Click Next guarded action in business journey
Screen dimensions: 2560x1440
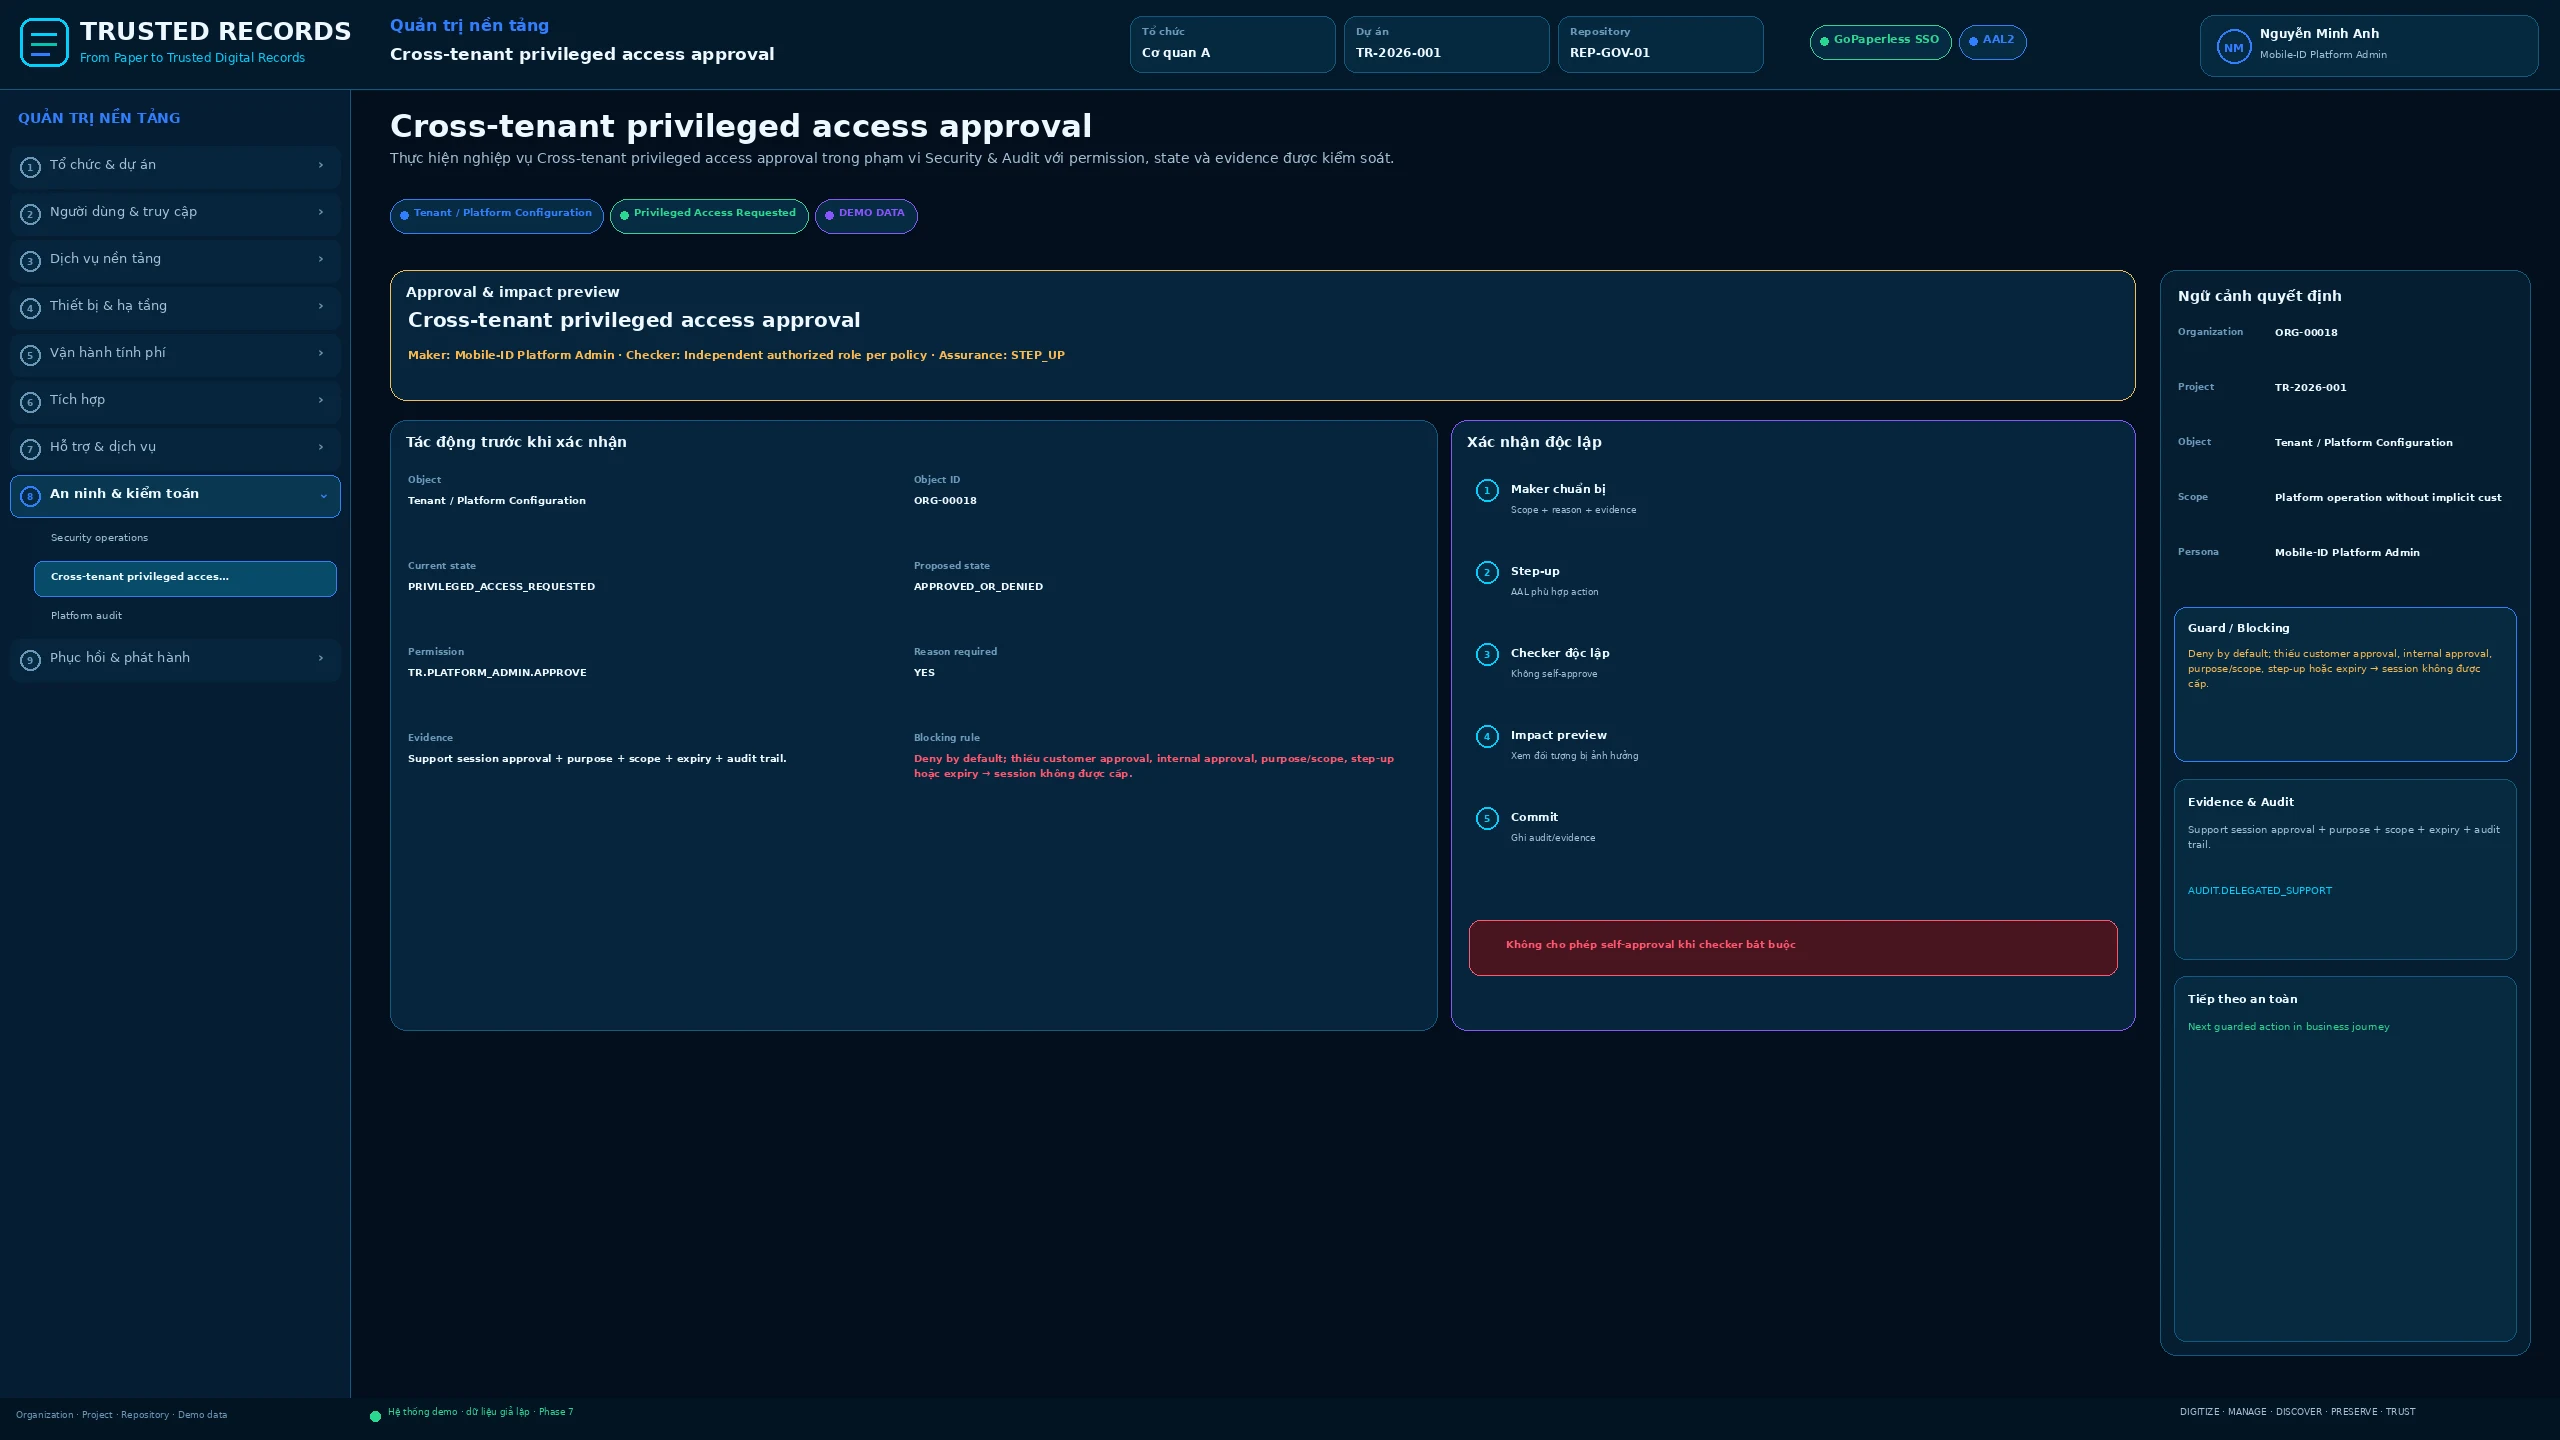[x=2288, y=1027]
